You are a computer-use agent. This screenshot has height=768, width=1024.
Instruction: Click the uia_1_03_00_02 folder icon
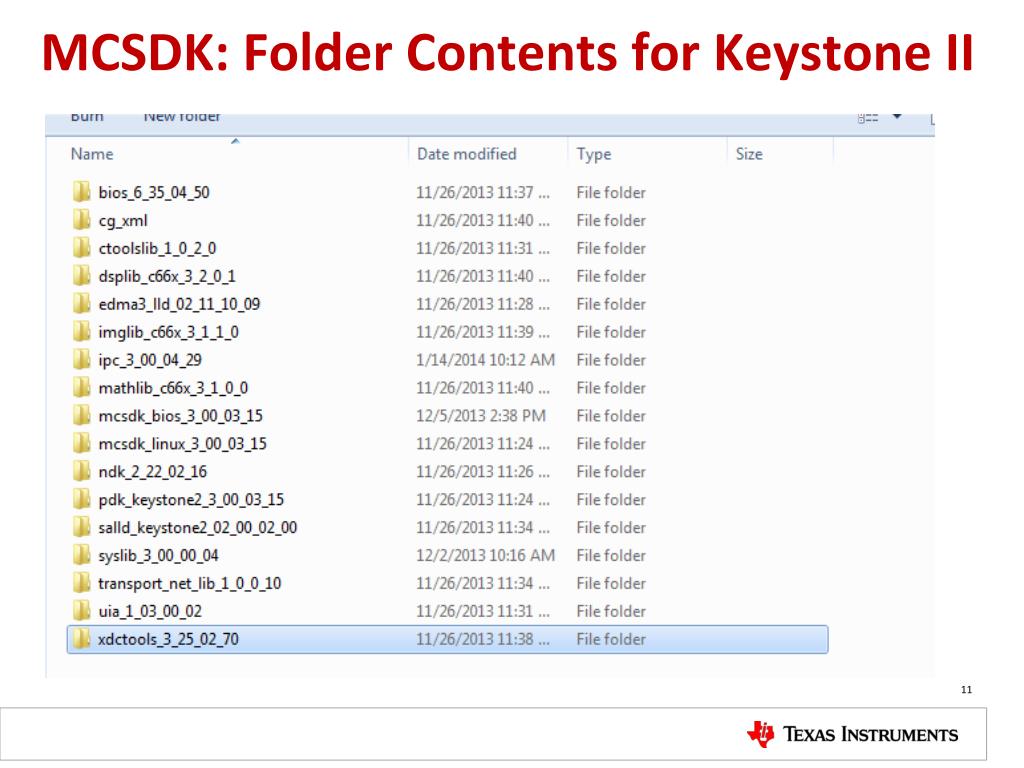click(82, 611)
